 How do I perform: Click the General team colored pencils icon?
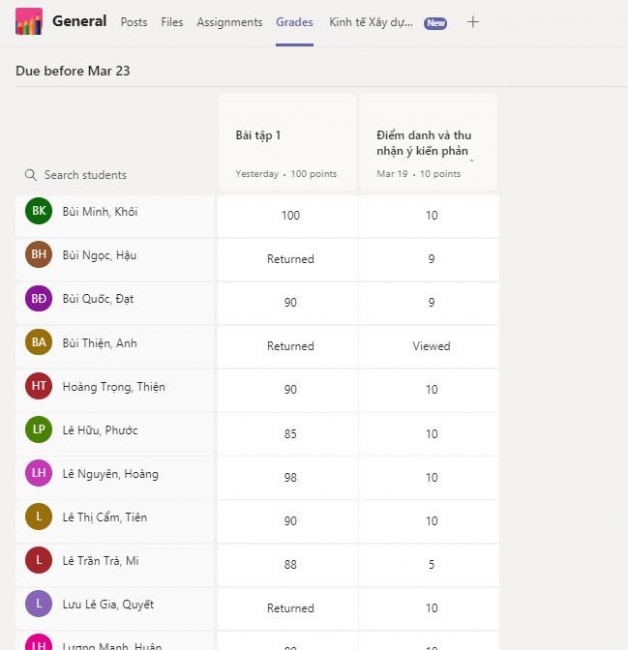29,21
